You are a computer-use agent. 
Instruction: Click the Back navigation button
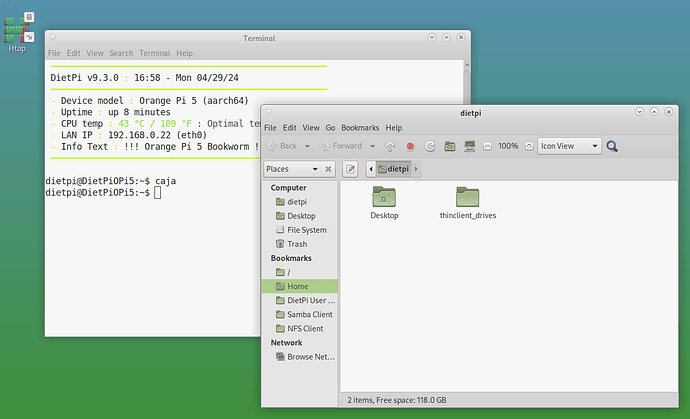coord(283,146)
